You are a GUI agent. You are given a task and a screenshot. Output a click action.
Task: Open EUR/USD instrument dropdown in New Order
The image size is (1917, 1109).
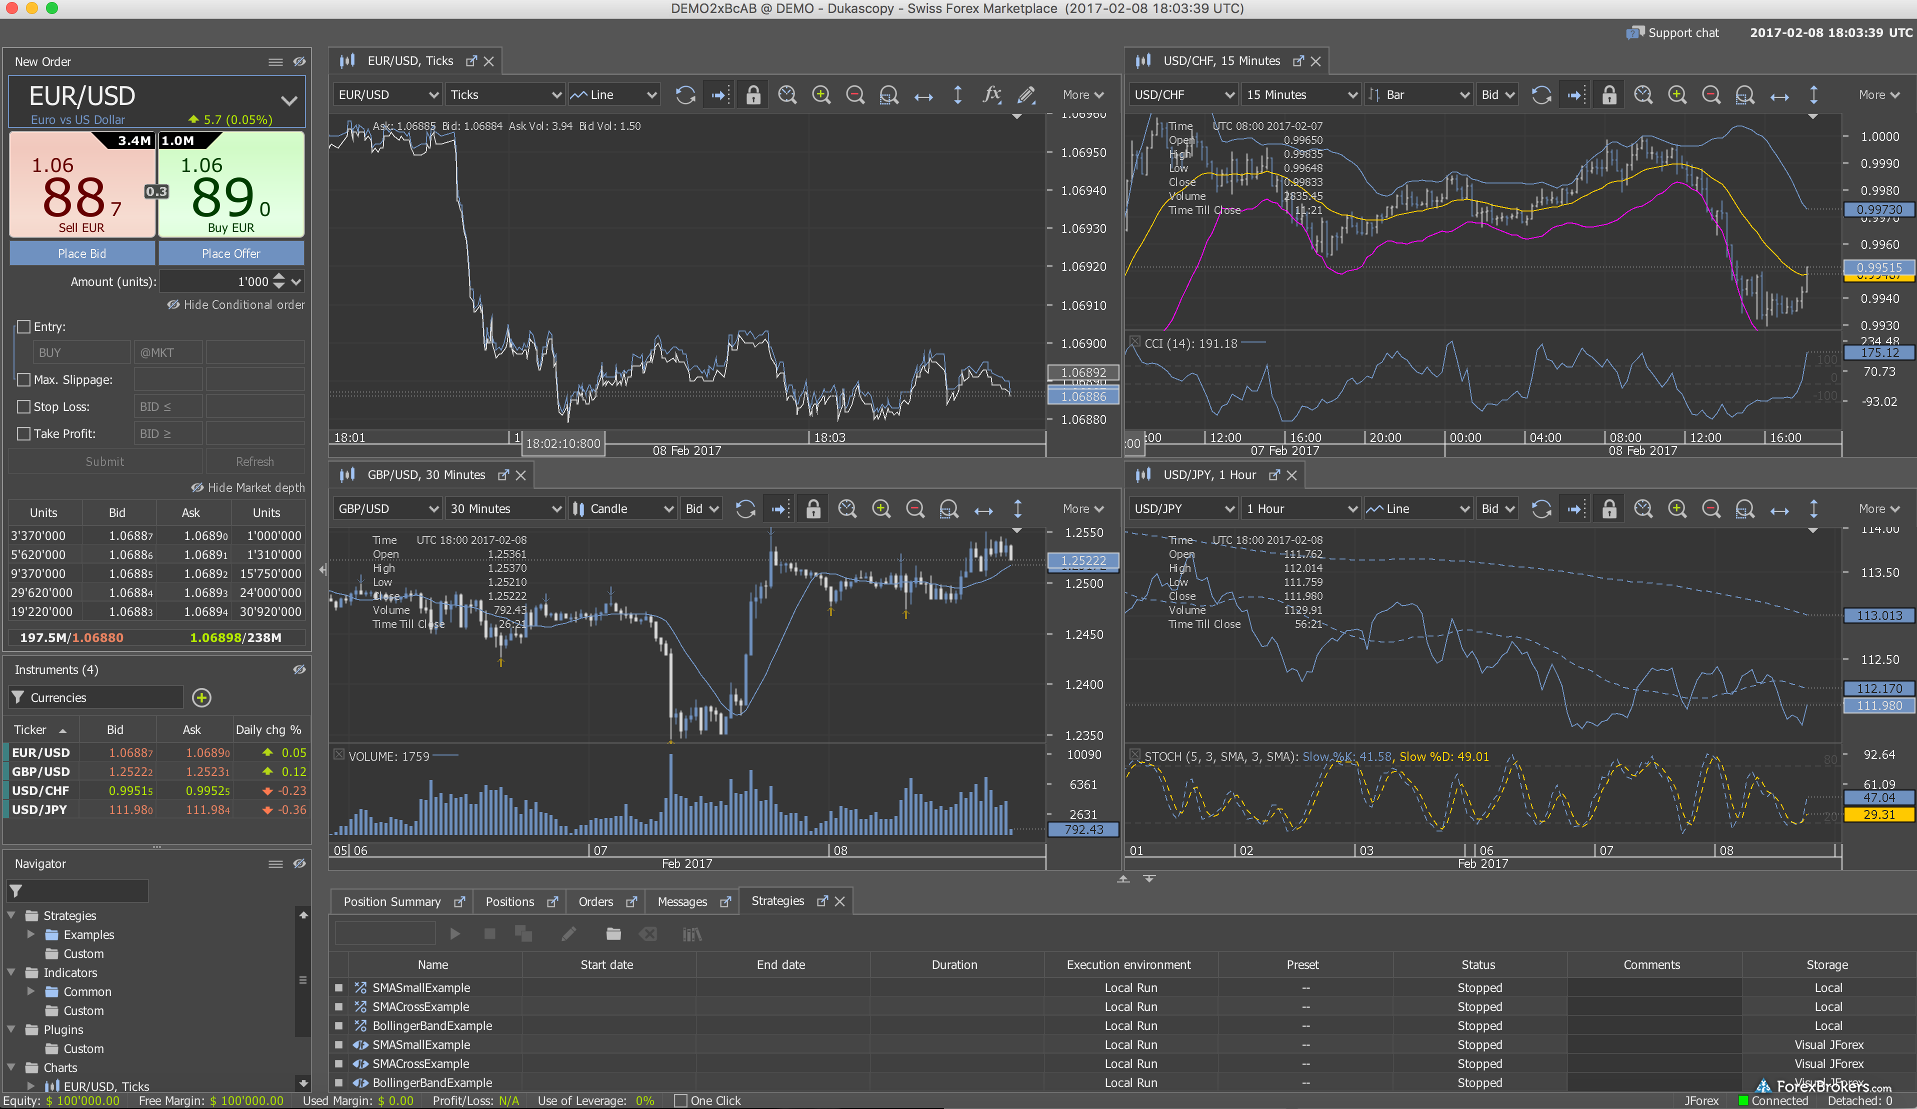point(289,100)
